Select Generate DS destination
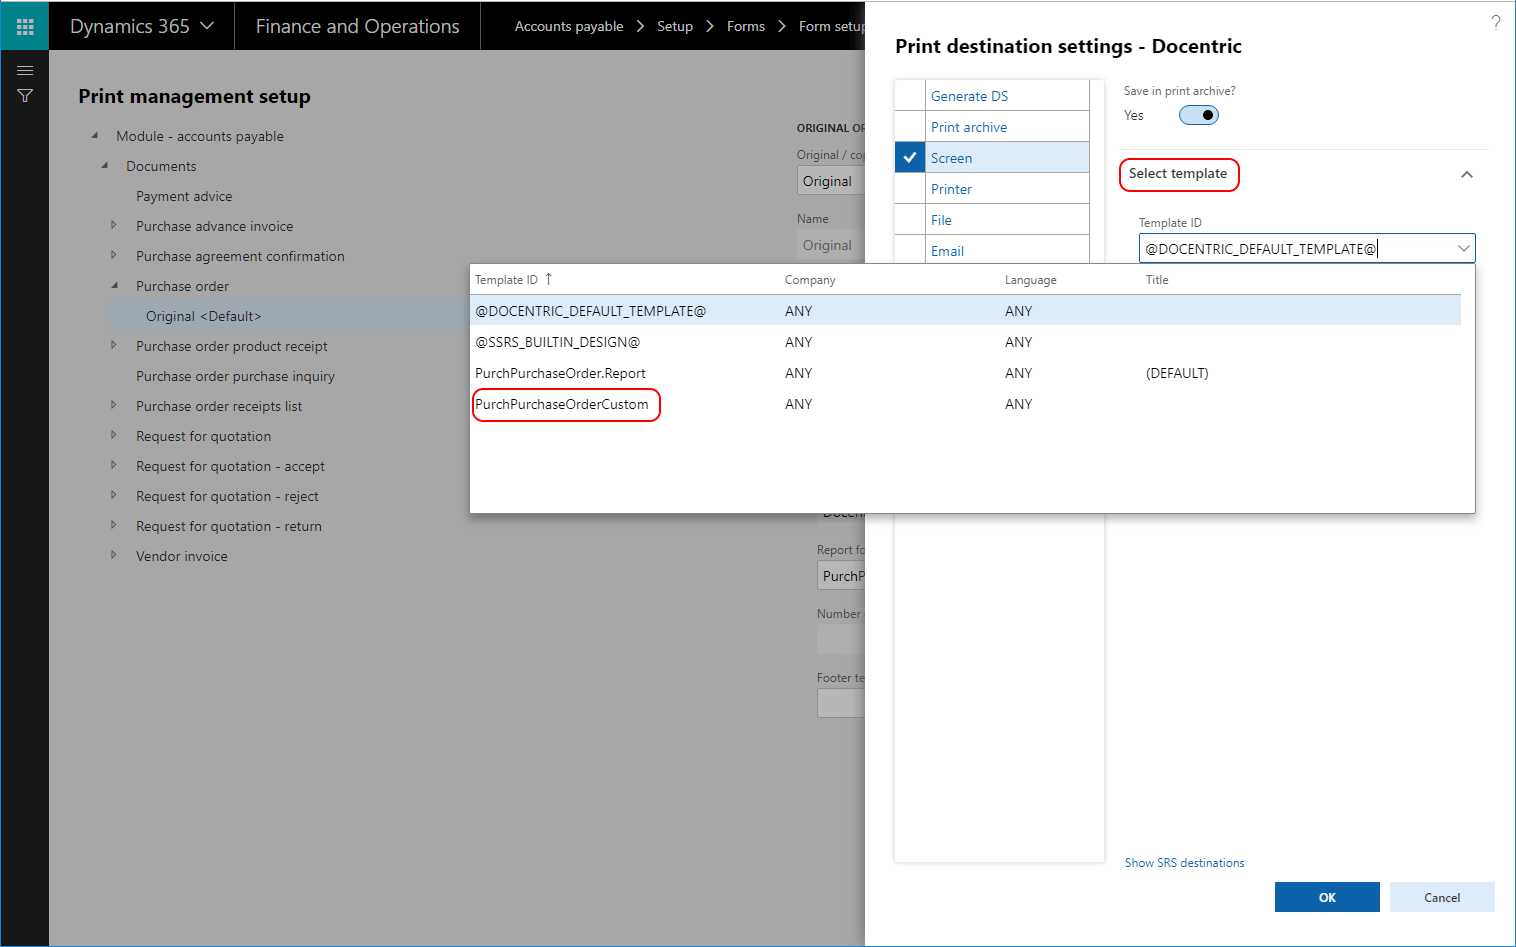This screenshot has width=1516, height=947. (x=969, y=96)
